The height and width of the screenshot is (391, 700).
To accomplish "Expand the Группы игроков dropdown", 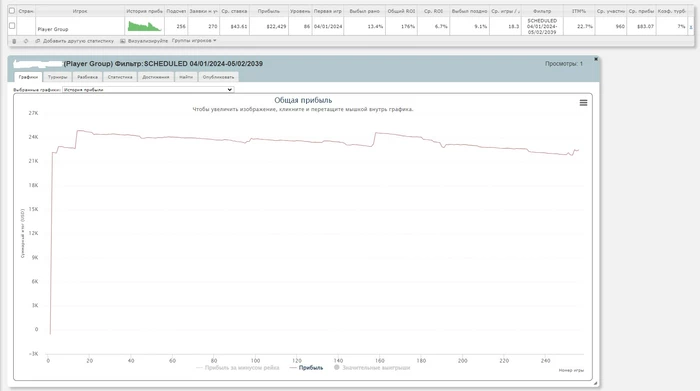I will point(194,41).
